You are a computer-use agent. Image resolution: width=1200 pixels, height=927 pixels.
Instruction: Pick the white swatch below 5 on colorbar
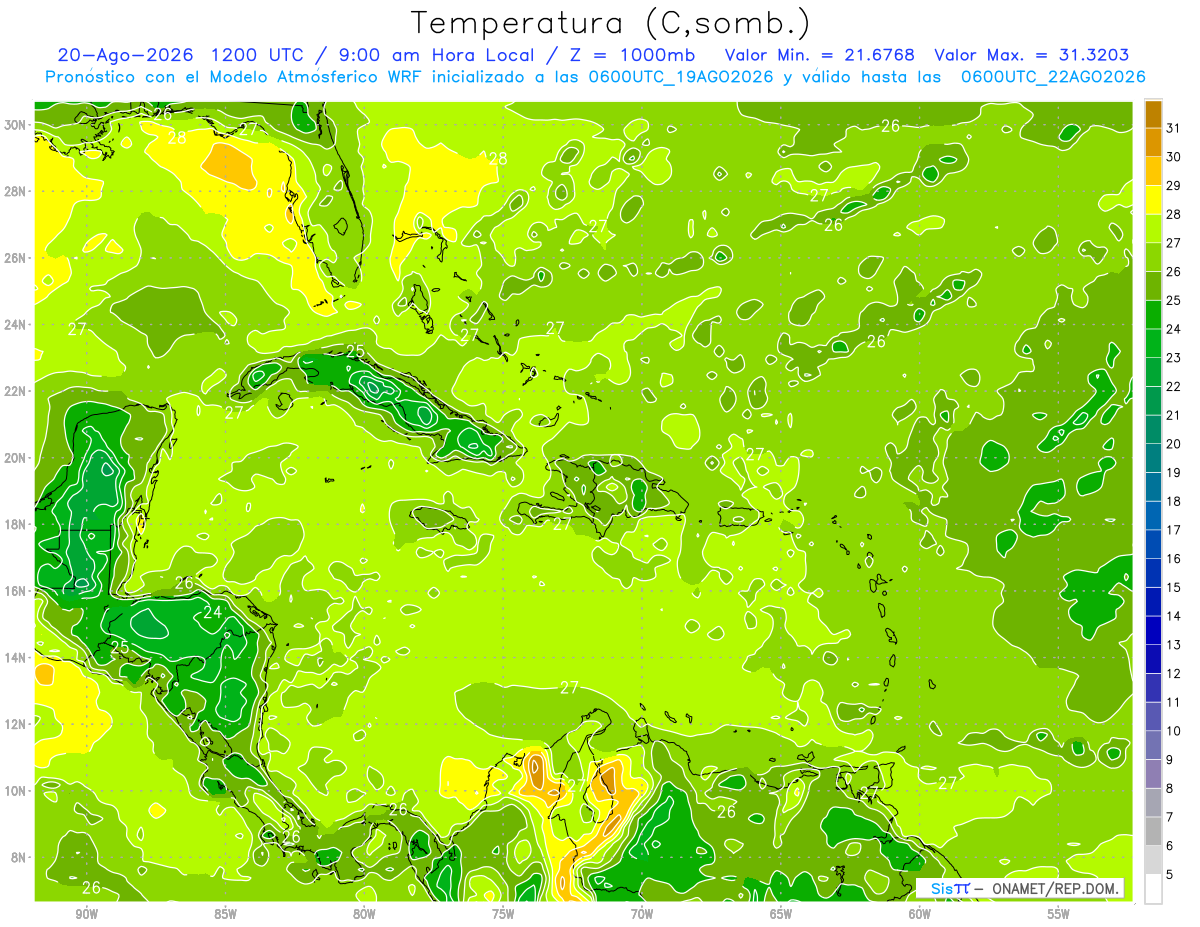pyautogui.click(x=1153, y=889)
